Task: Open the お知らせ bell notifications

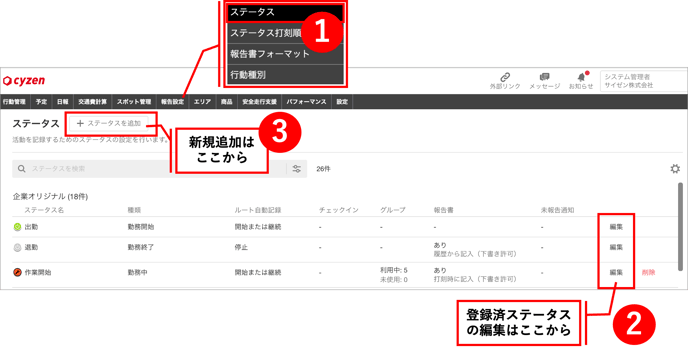Action: click(581, 77)
